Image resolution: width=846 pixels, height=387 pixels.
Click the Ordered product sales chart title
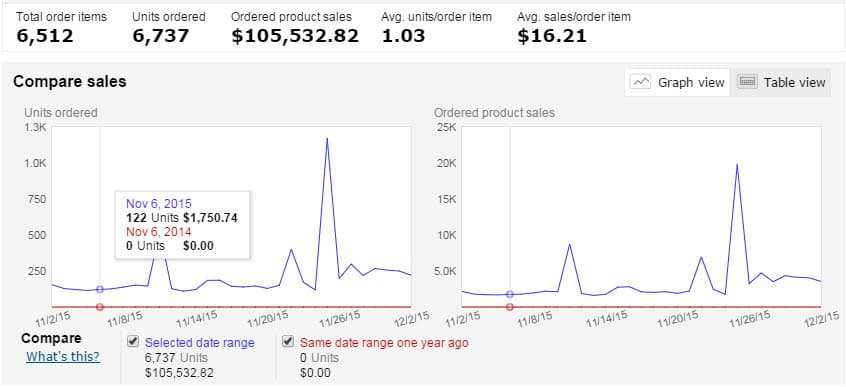[x=494, y=113]
